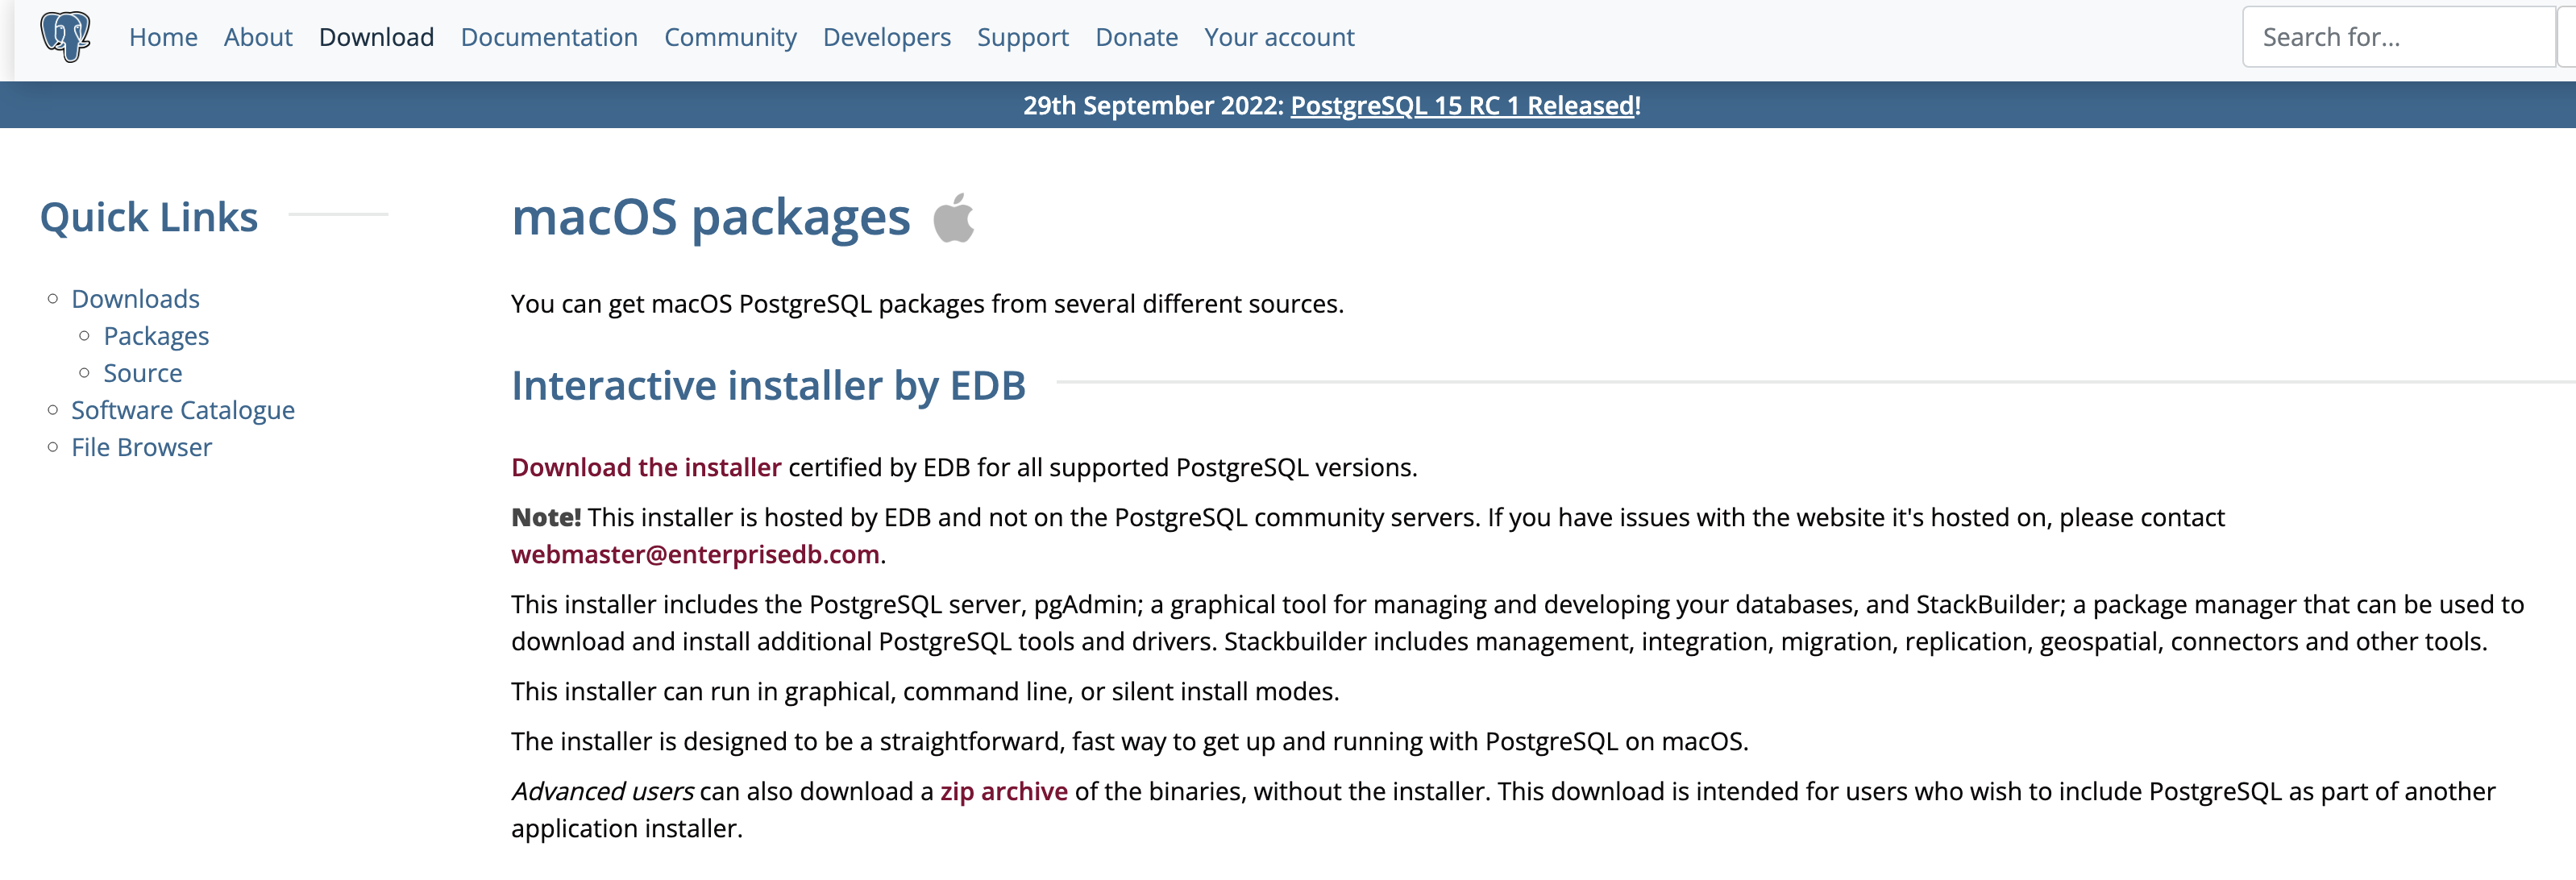Screen dimensions: 2576x880
Task: Open the Documentation menu item
Action: pyautogui.click(x=549, y=37)
